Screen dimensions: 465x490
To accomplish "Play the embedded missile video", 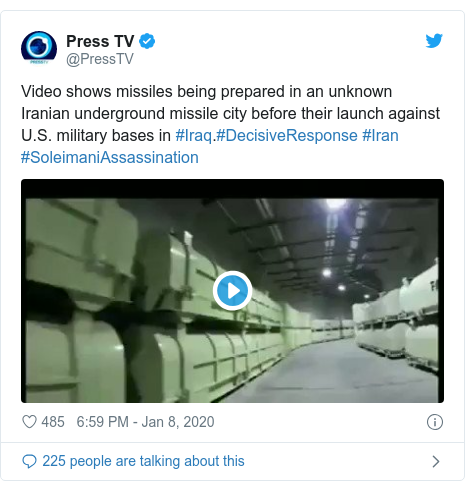I will pyautogui.click(x=232, y=291).
